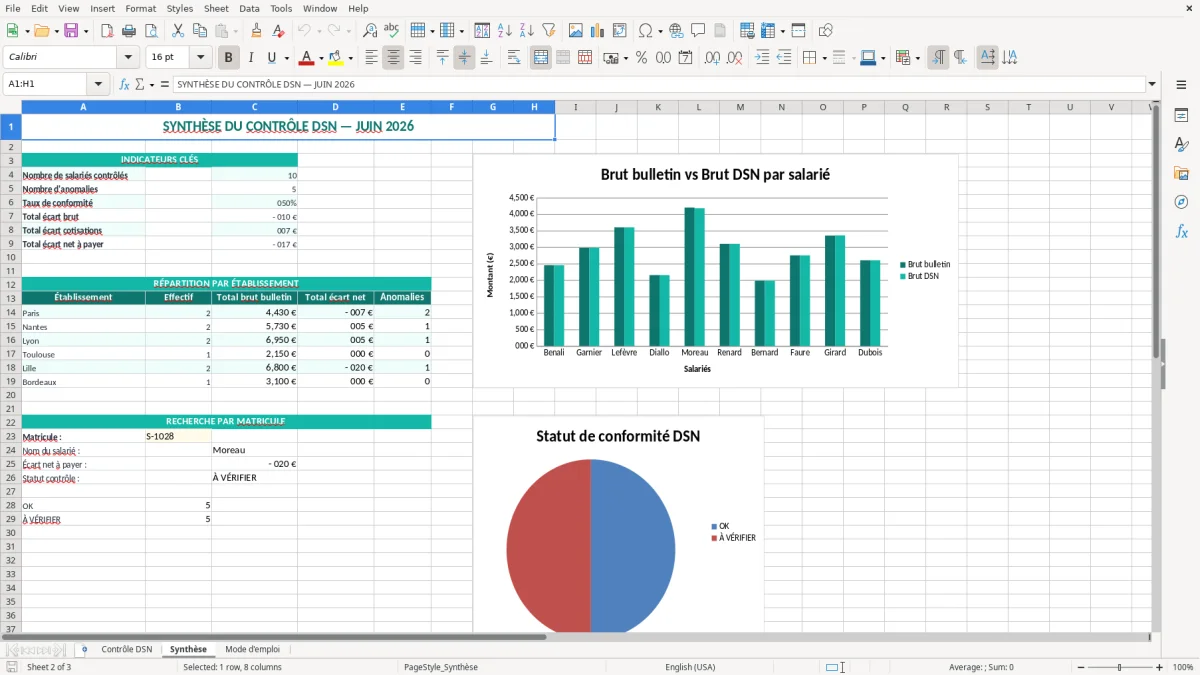Open the sidebar Functions panel
The height and width of the screenshot is (675, 1200).
click(x=1181, y=231)
